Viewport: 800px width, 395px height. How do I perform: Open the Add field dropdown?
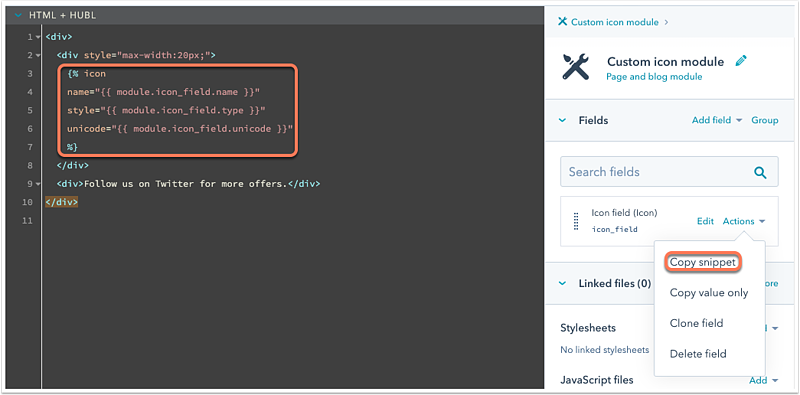(x=717, y=120)
